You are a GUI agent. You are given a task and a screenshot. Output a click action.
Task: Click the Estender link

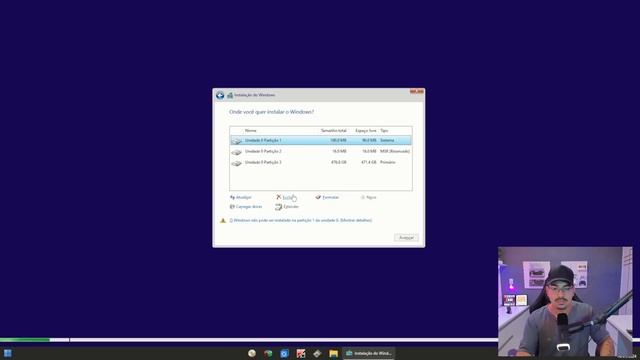pos(291,207)
